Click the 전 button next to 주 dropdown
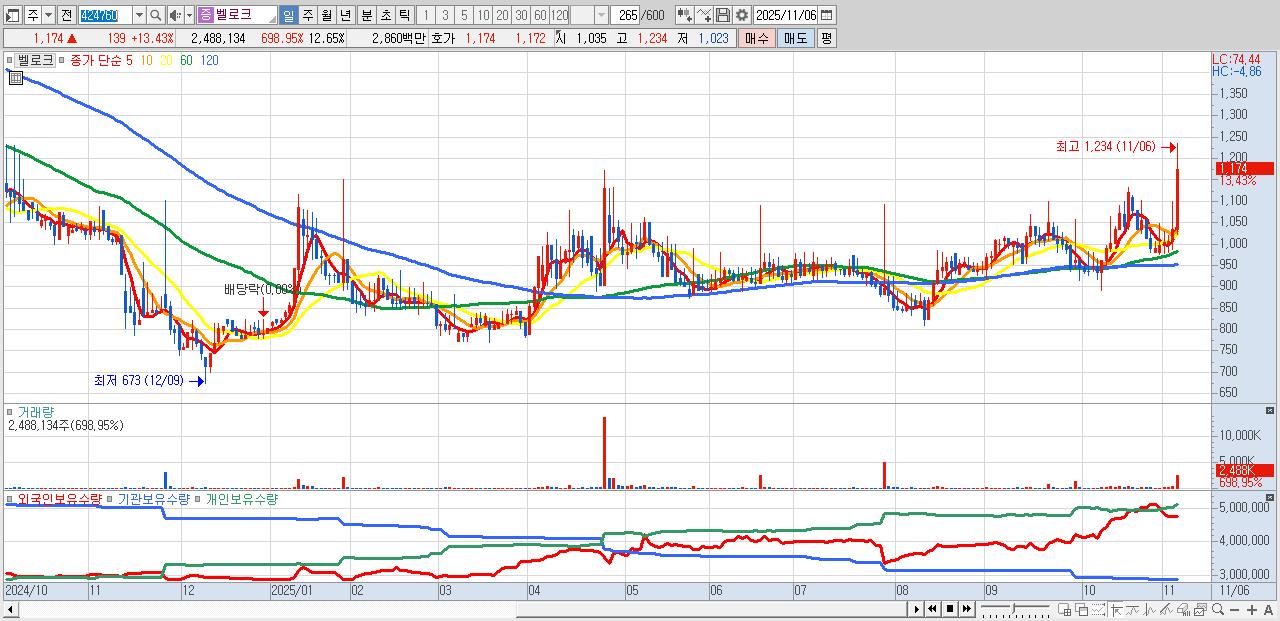Viewport: 1280px width, 621px height. (67, 15)
